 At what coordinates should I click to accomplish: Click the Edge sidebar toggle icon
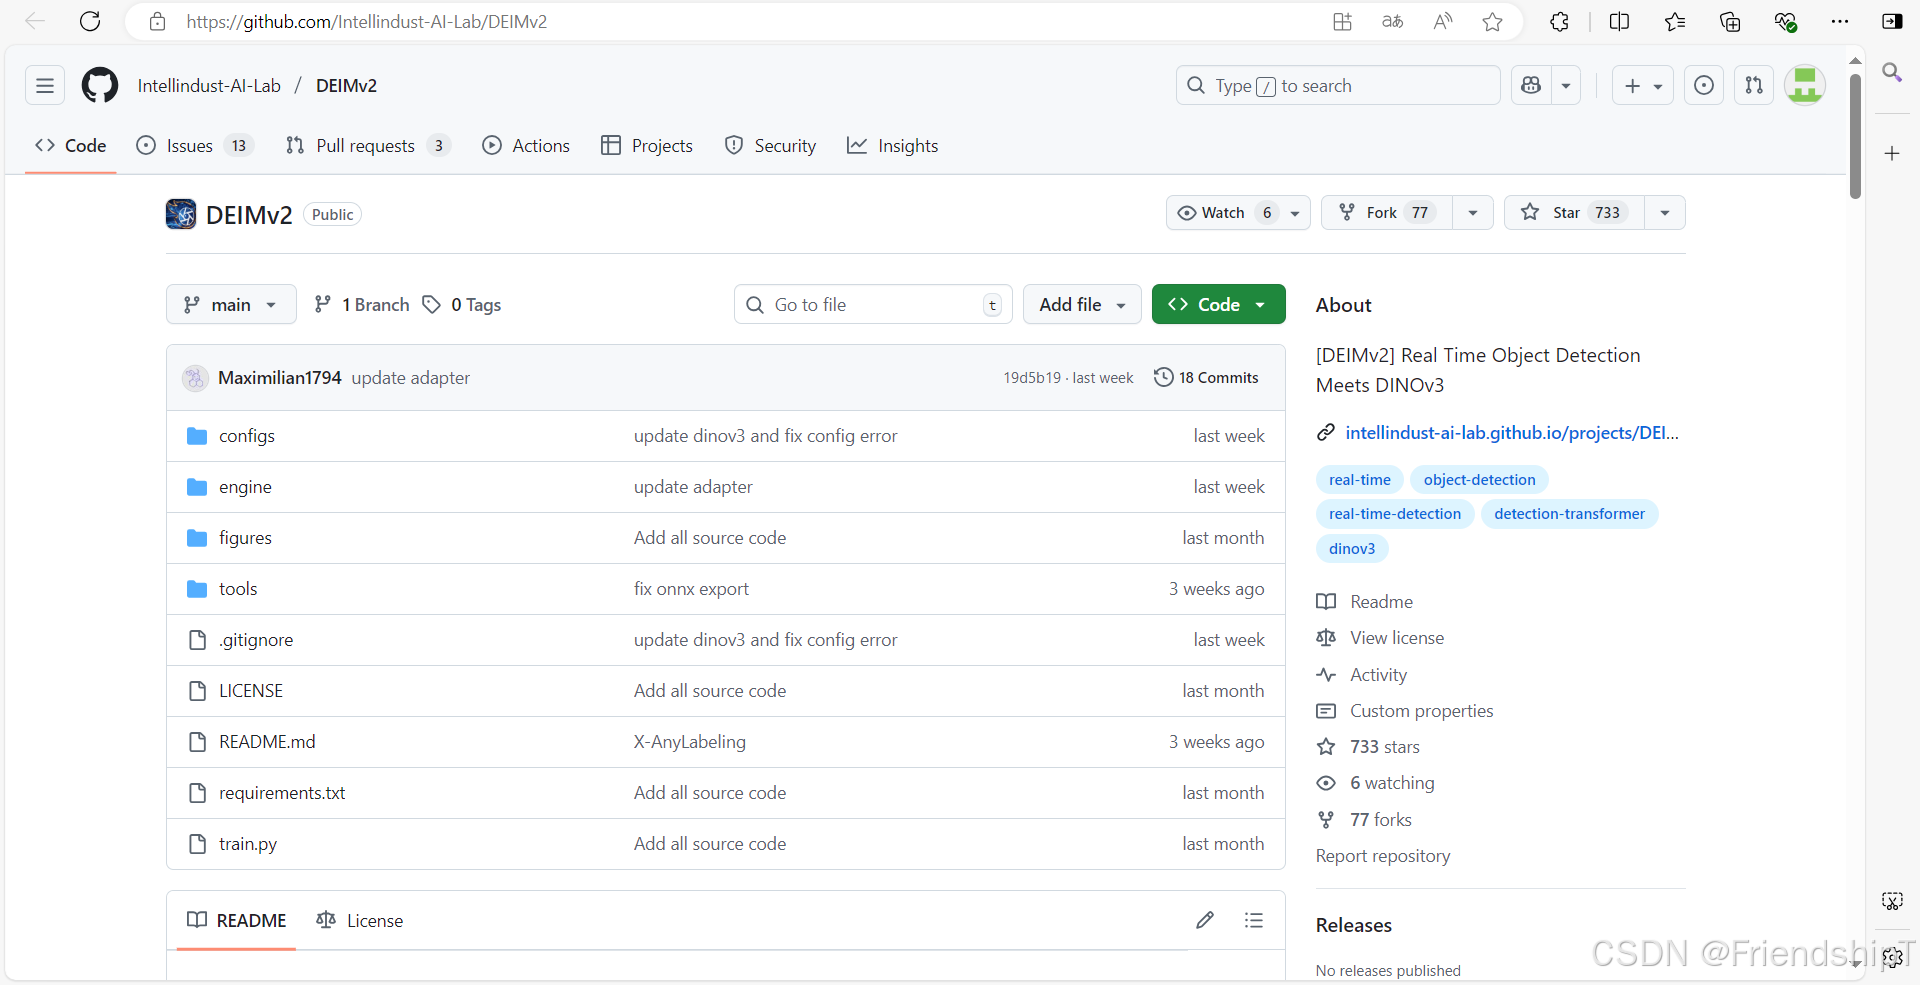(x=1892, y=21)
